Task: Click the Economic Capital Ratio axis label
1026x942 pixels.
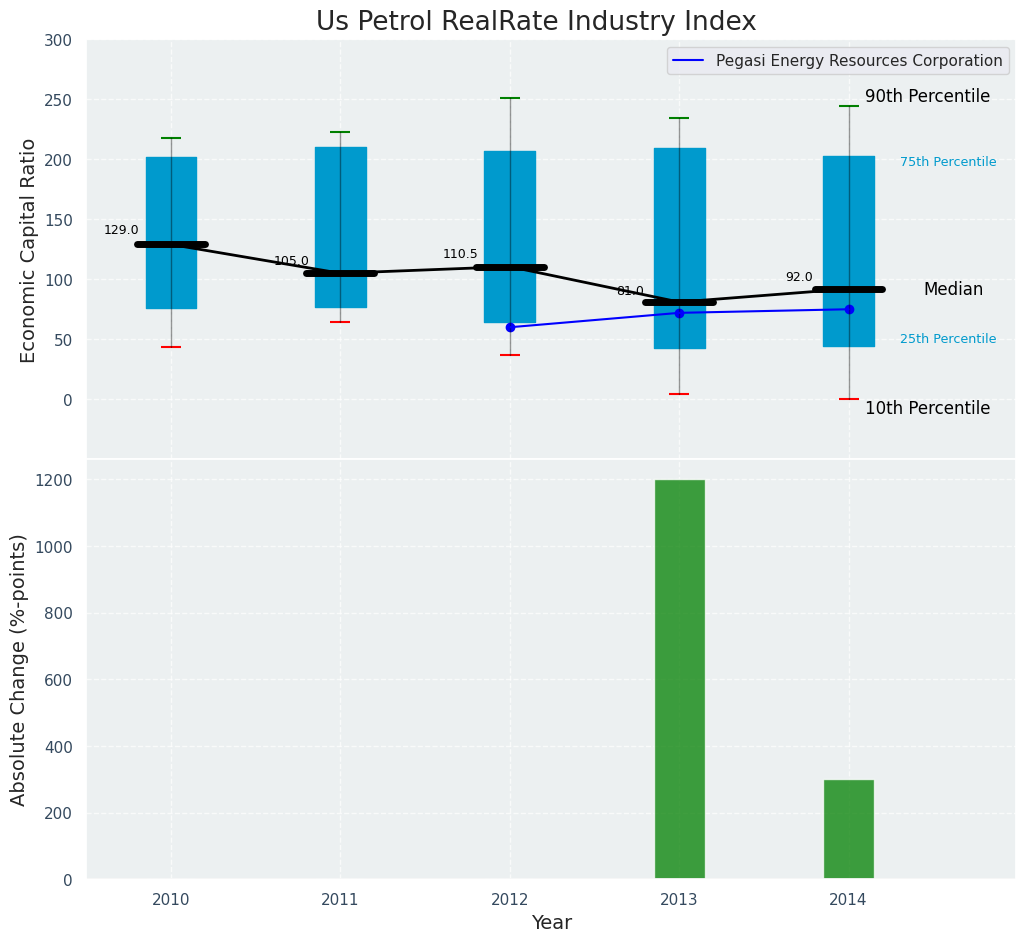Action: [29, 250]
